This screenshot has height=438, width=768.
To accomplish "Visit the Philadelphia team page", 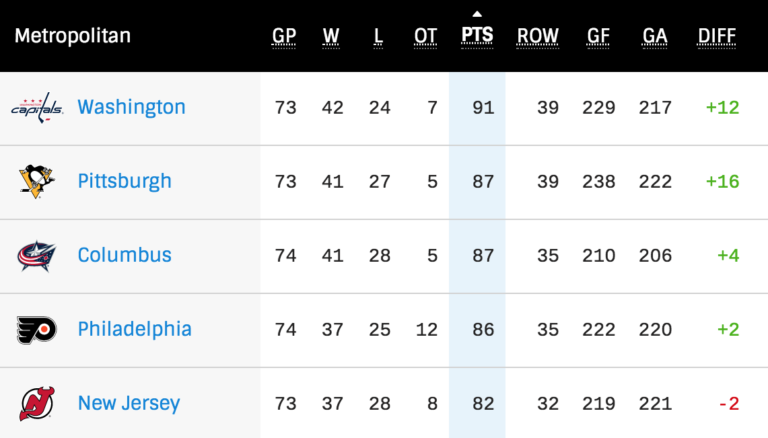I will pos(134,329).
